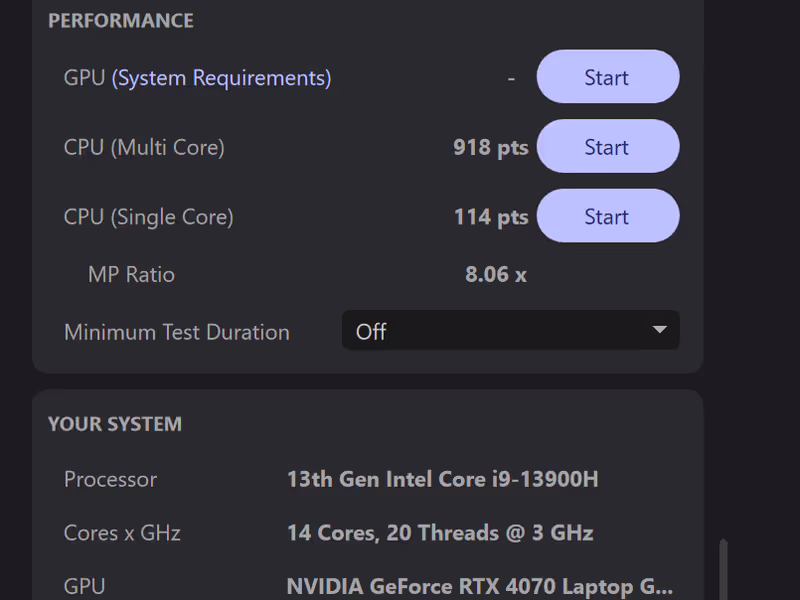Open the System Requirements link
Viewport: 800px width, 600px height.
(221, 78)
